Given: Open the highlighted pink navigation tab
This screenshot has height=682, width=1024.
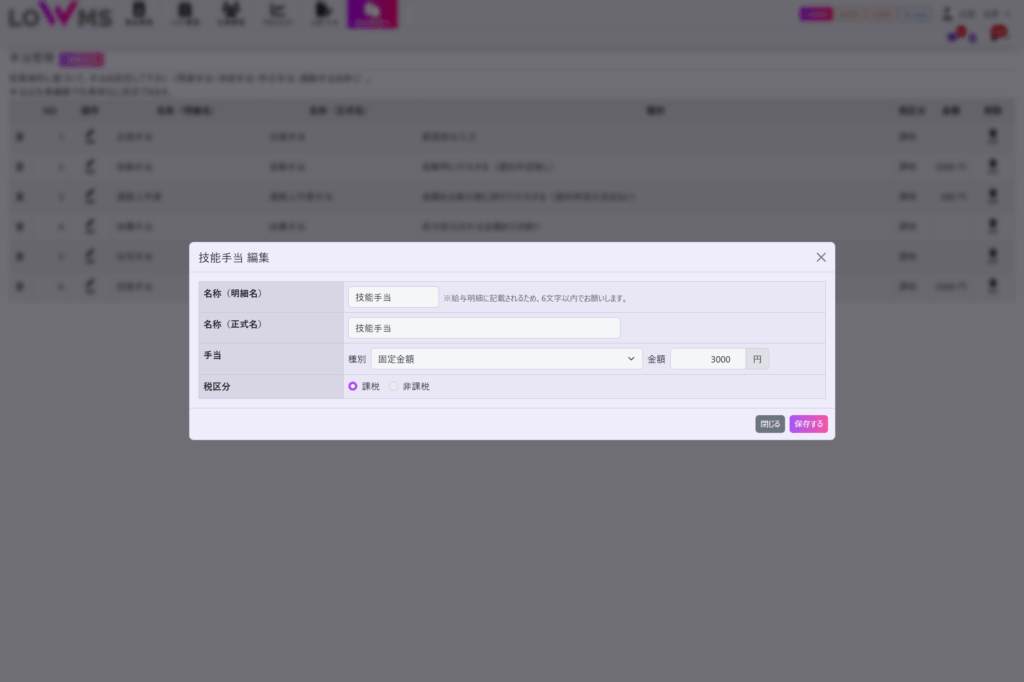Looking at the screenshot, I should click(x=372, y=13).
